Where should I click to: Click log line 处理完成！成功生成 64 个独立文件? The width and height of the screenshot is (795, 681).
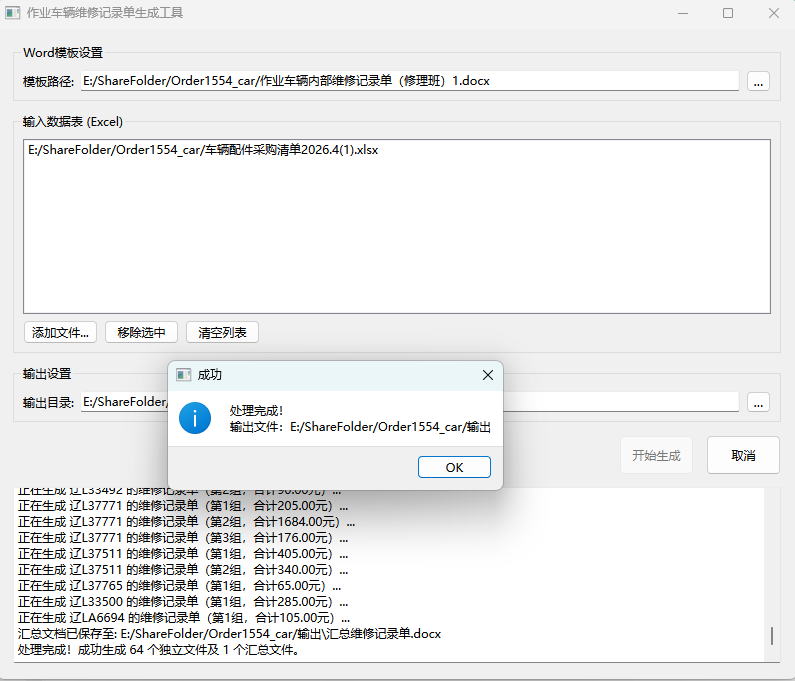(x=158, y=650)
